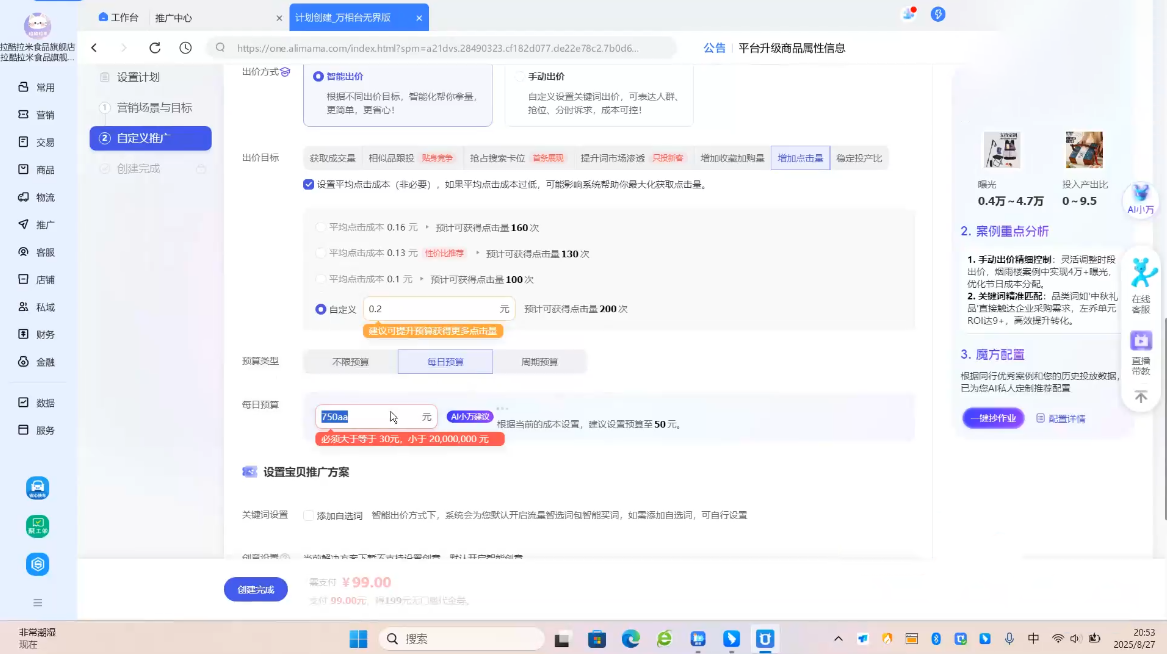
Task: Refresh the page with the reload icon
Action: 155,47
